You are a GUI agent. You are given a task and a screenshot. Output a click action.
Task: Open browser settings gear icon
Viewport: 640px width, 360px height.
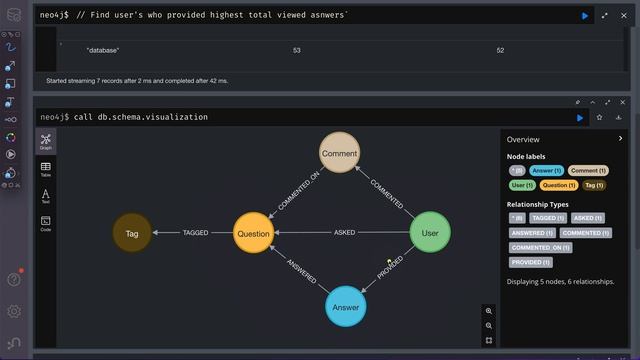coord(14,311)
